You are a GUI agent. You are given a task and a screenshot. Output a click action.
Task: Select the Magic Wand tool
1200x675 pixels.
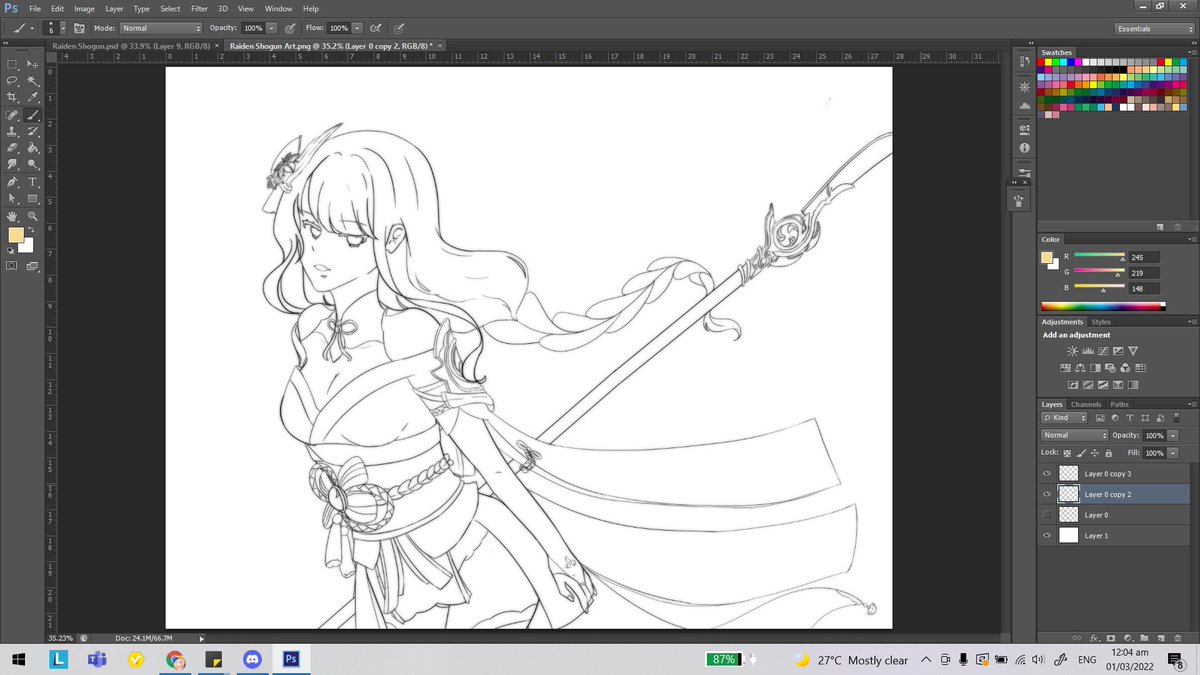point(33,81)
